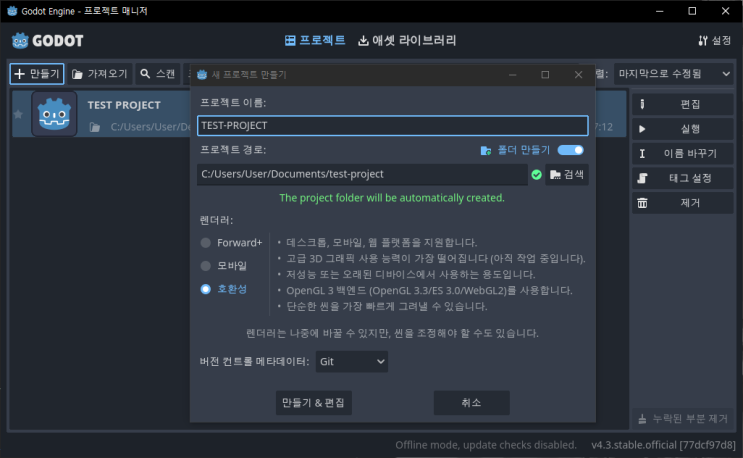Click the favorite star of TEST PROJECT
This screenshot has height=458, width=743.
click(18, 114)
